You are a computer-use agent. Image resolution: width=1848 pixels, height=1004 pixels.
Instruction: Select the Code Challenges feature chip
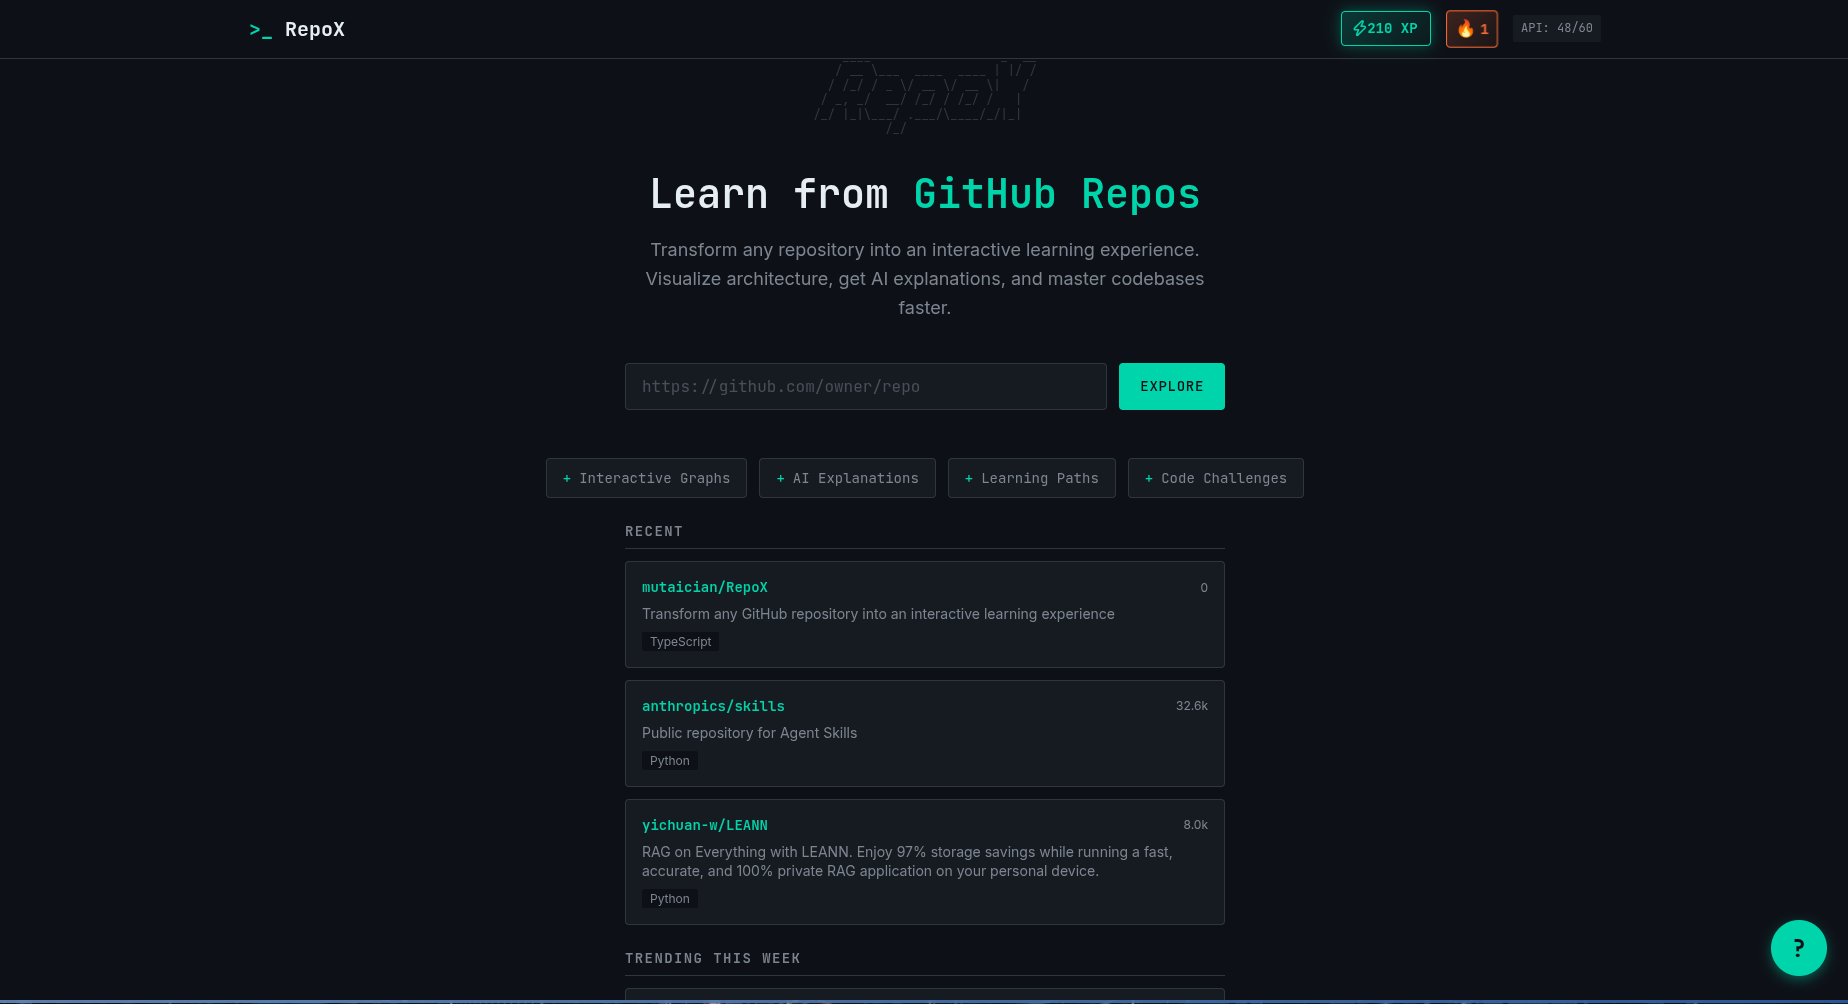click(x=1215, y=478)
